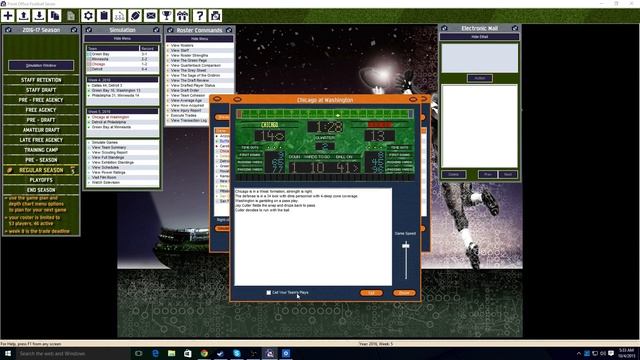
Task: Click the Game Speed slider handle
Action: [406, 246]
